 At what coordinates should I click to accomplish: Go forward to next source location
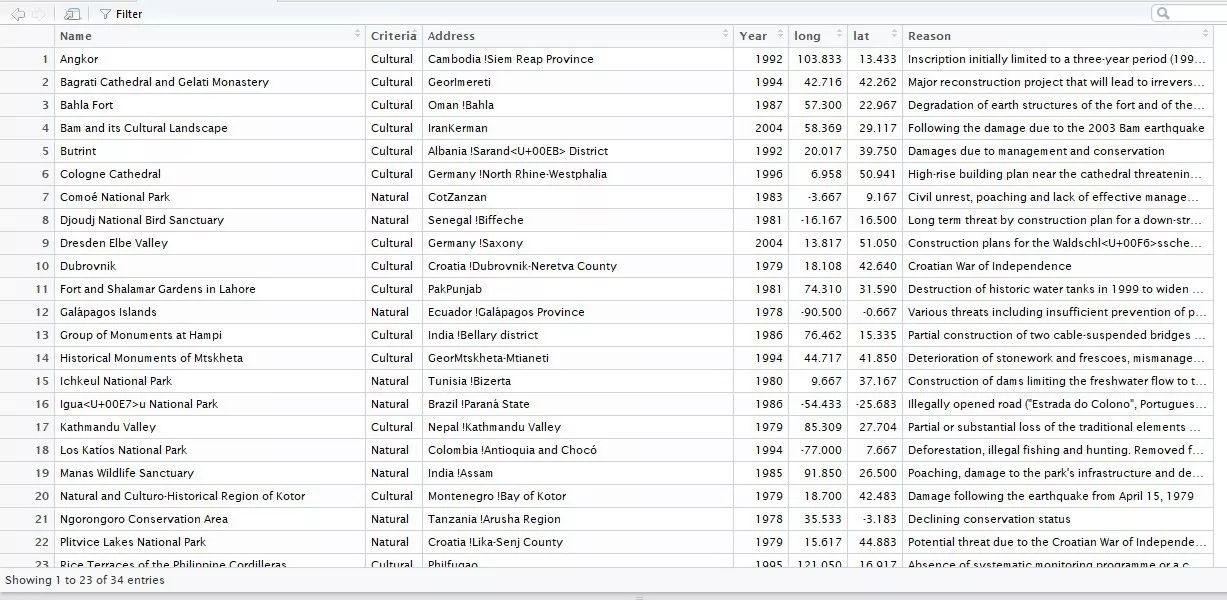(38, 14)
